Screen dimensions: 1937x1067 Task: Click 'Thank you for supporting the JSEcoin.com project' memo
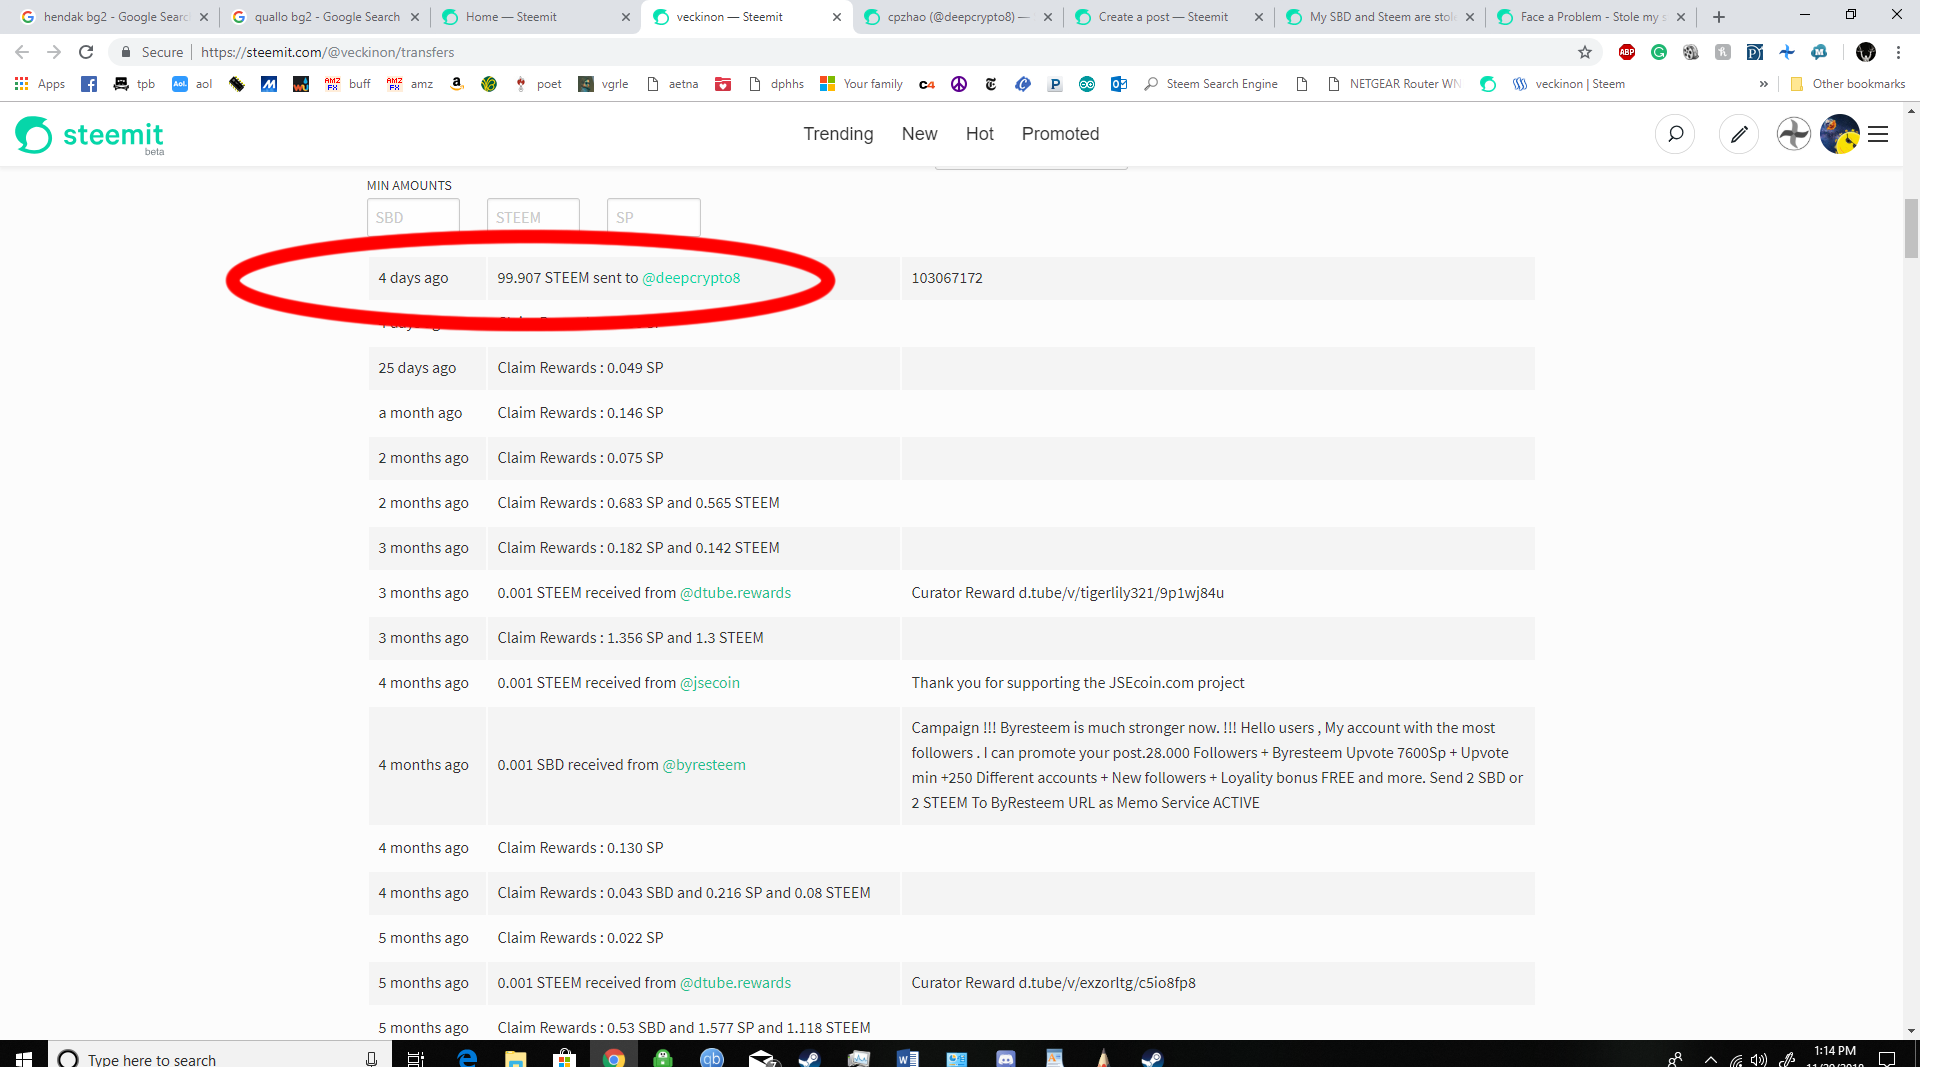[1078, 683]
